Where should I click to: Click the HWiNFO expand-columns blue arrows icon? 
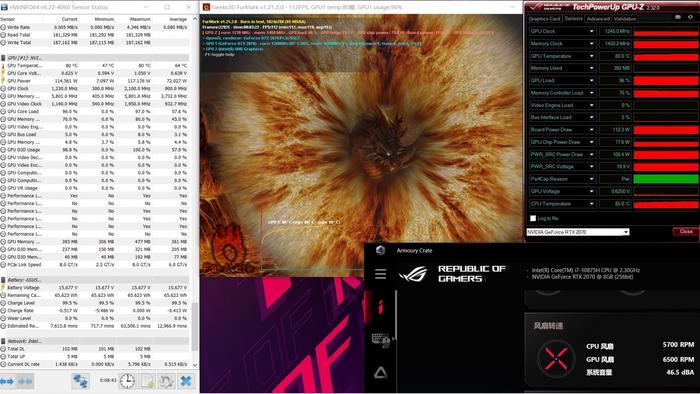pyautogui.click(x=7, y=382)
